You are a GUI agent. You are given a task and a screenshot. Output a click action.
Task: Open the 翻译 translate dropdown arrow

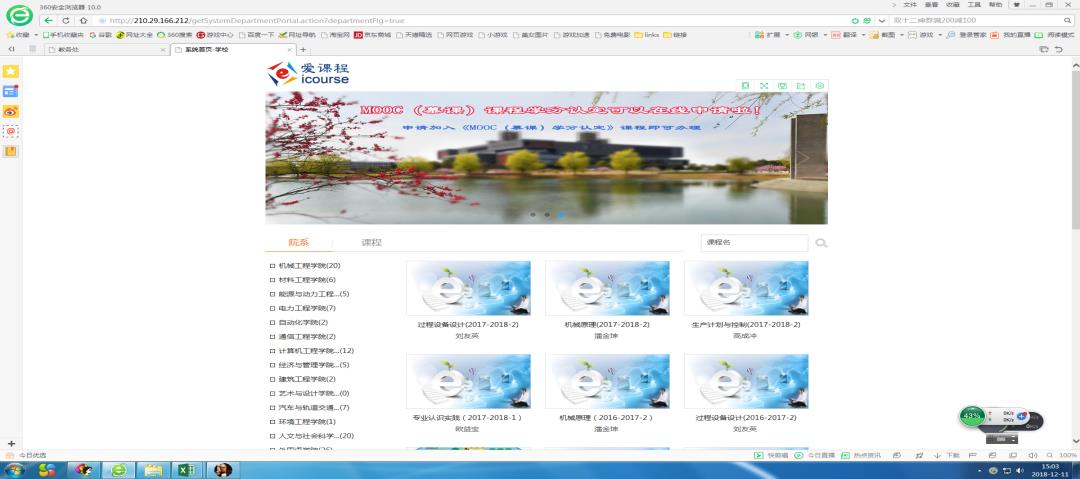pos(863,35)
